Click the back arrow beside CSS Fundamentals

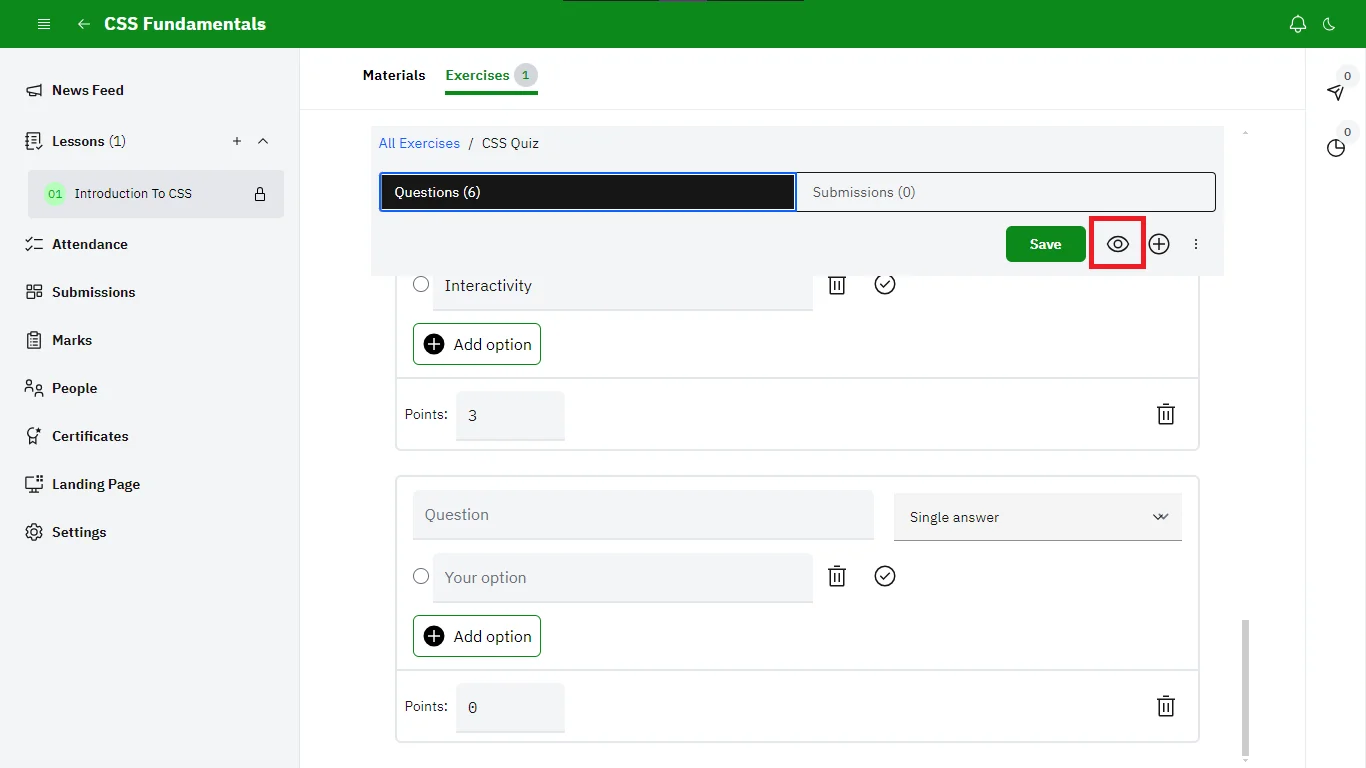pyautogui.click(x=84, y=24)
